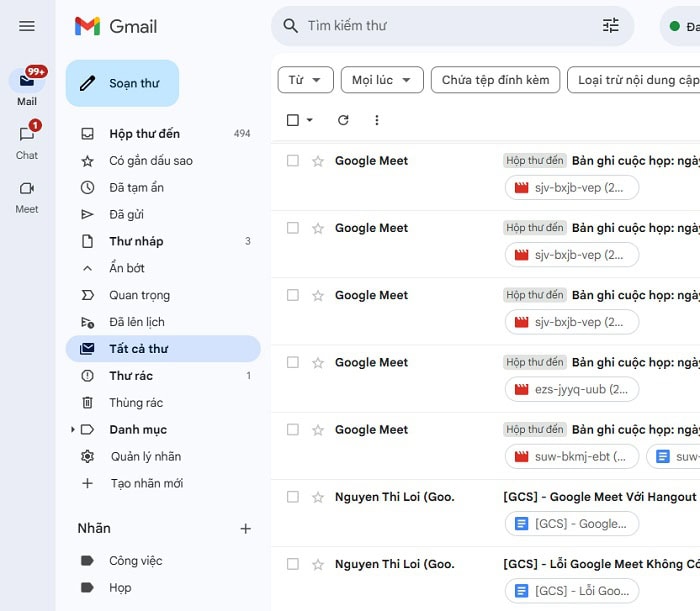Star the first Google Meet email
Screen dimensions: 700x611
coord(318,161)
